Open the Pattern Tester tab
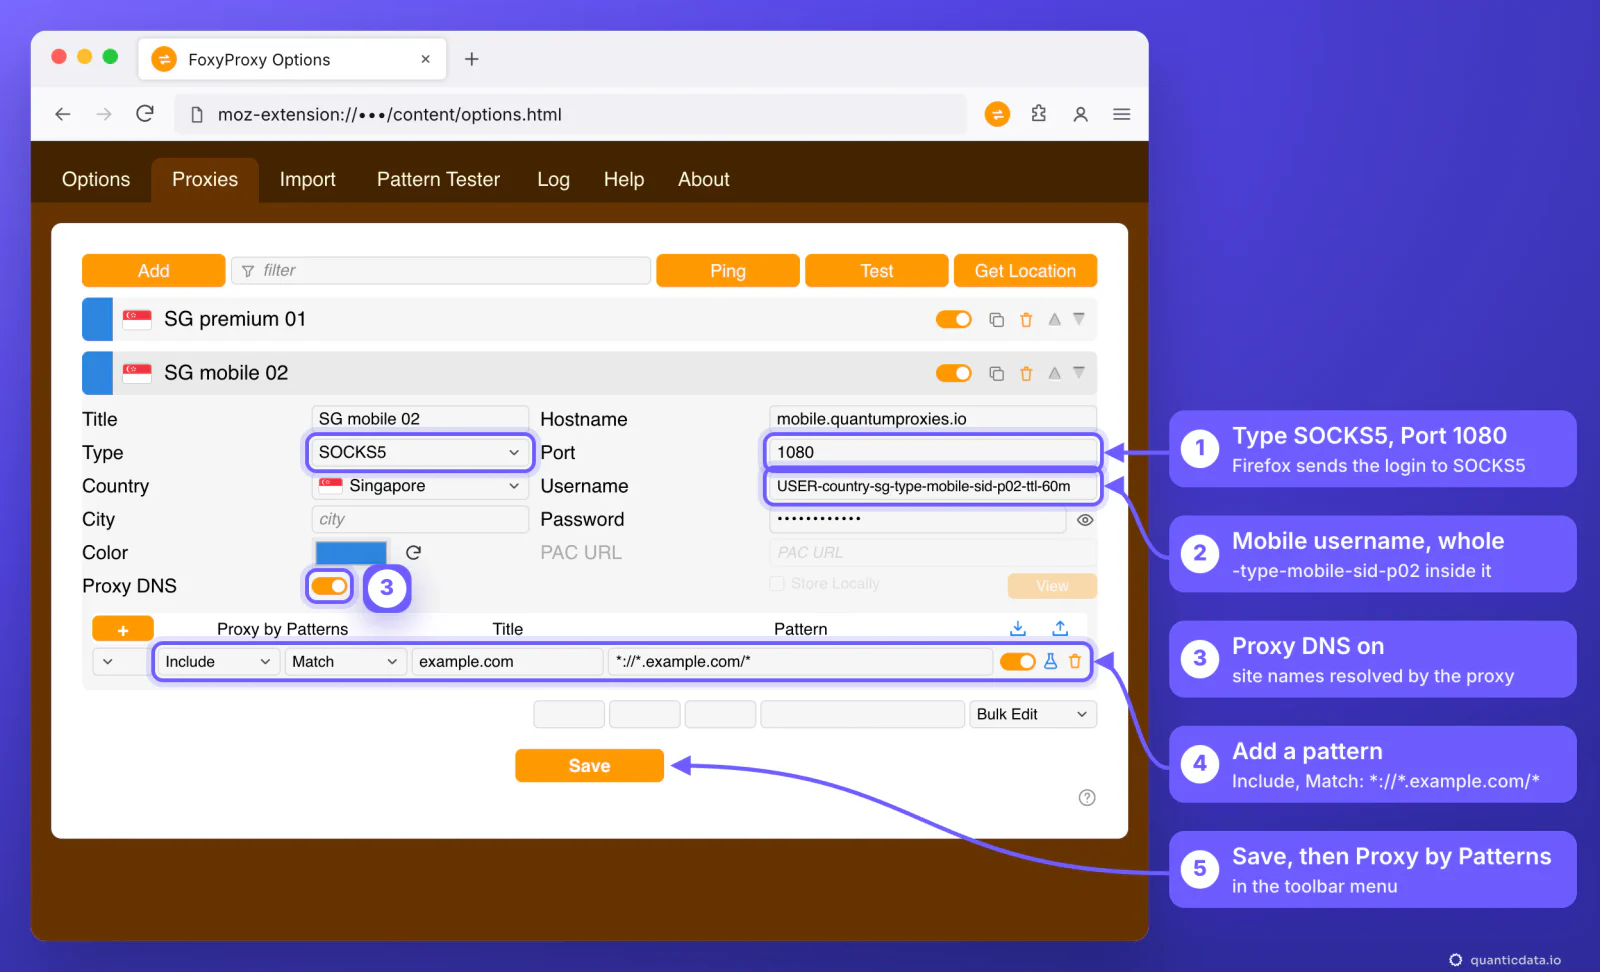This screenshot has height=972, width=1600. click(x=438, y=180)
